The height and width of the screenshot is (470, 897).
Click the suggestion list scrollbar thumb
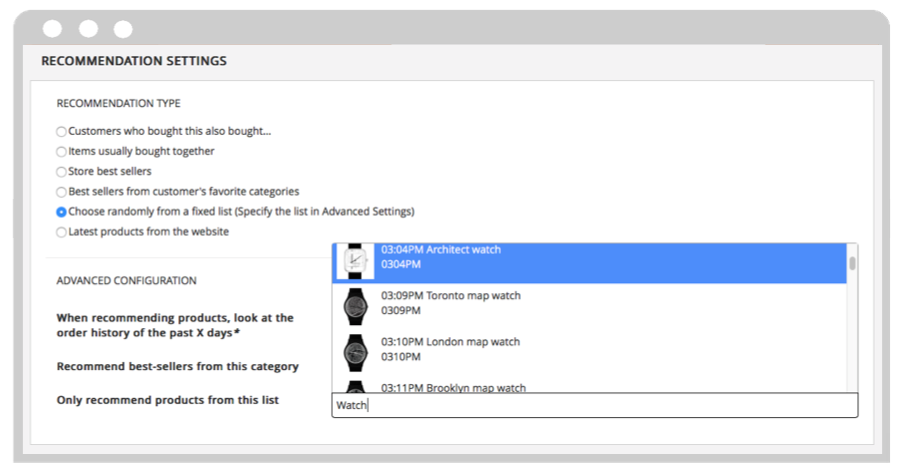[852, 263]
